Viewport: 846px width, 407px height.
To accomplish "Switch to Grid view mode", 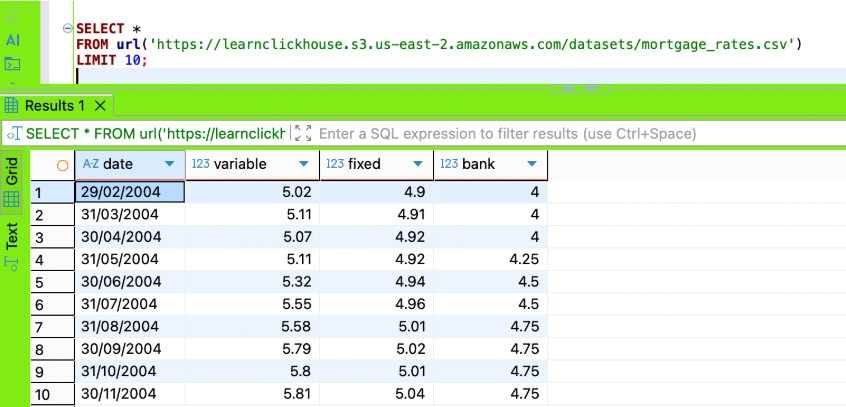I will click(13, 181).
